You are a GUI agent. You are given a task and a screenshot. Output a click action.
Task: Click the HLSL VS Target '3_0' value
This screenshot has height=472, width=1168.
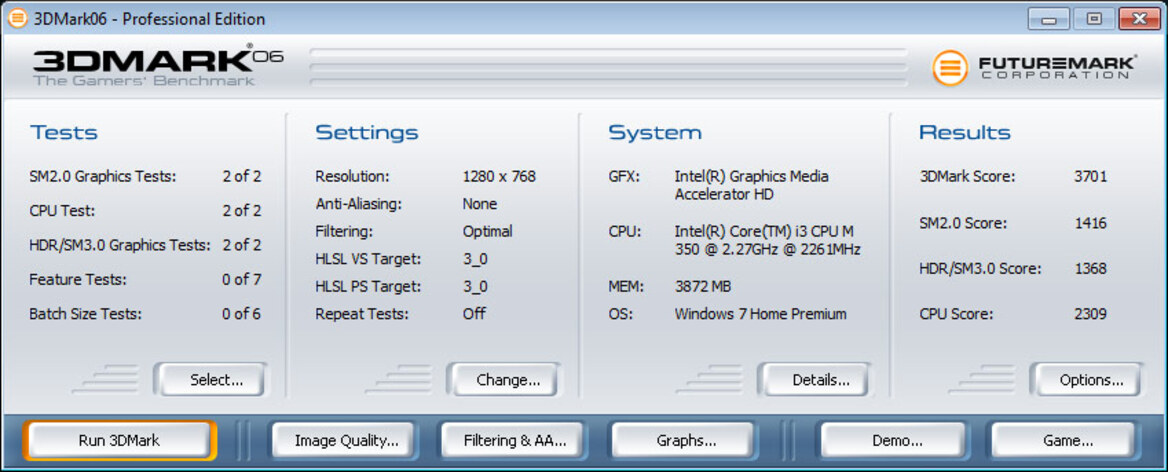point(474,259)
